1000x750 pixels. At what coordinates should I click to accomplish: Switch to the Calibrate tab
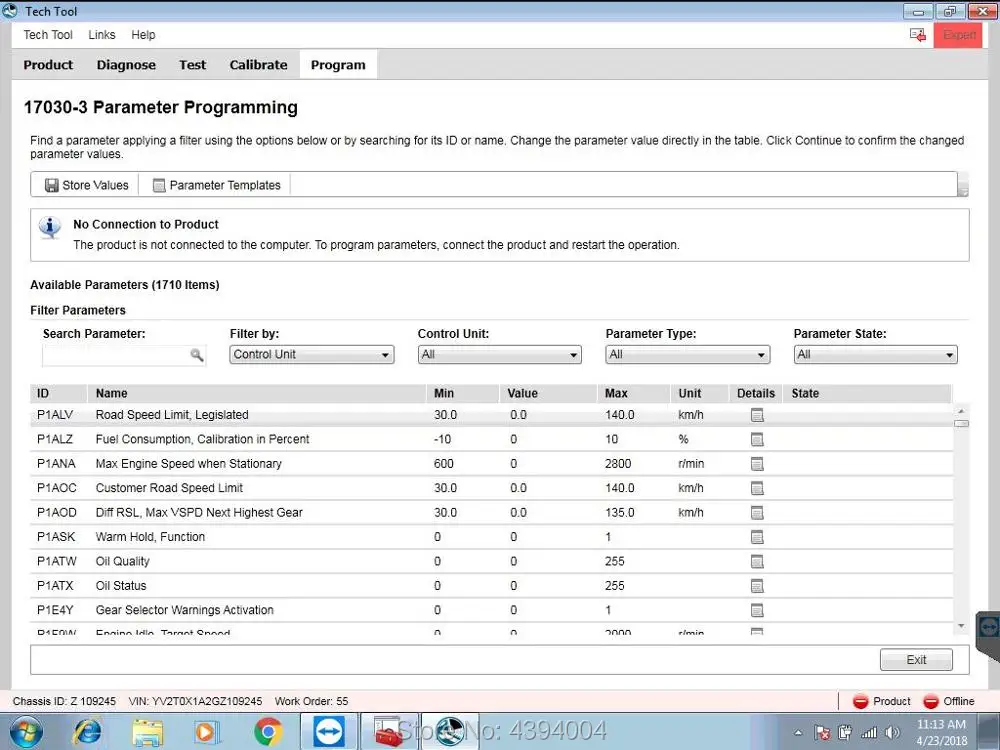[258, 65]
